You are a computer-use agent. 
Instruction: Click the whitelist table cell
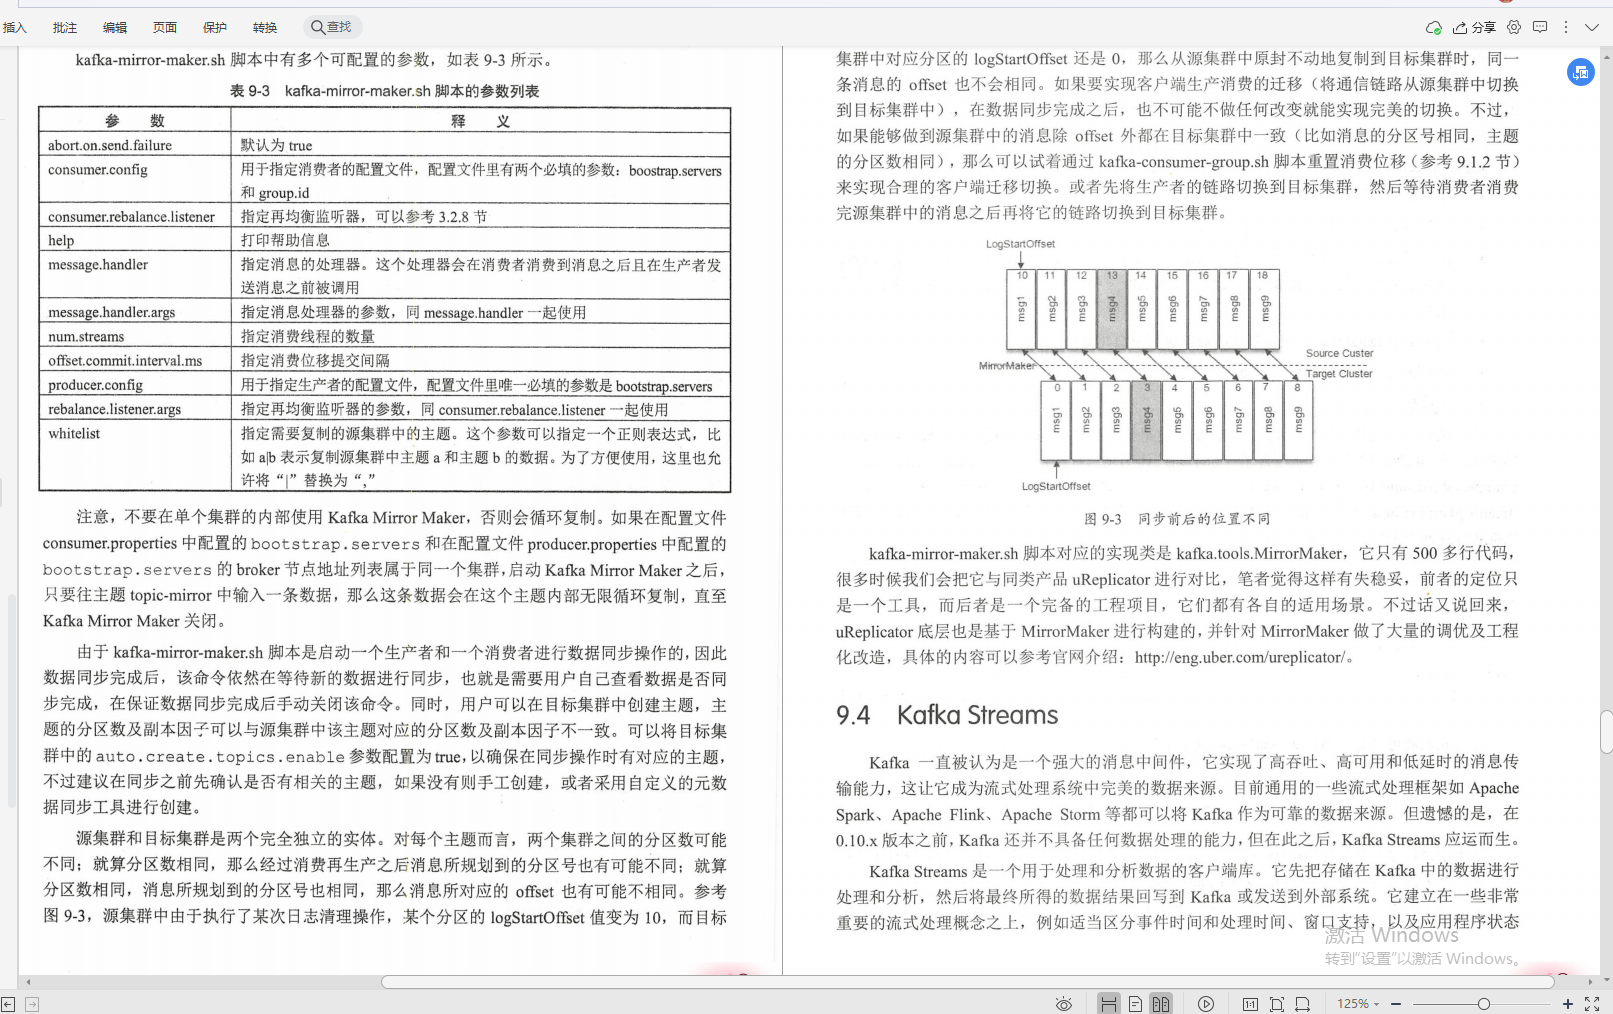pos(135,456)
